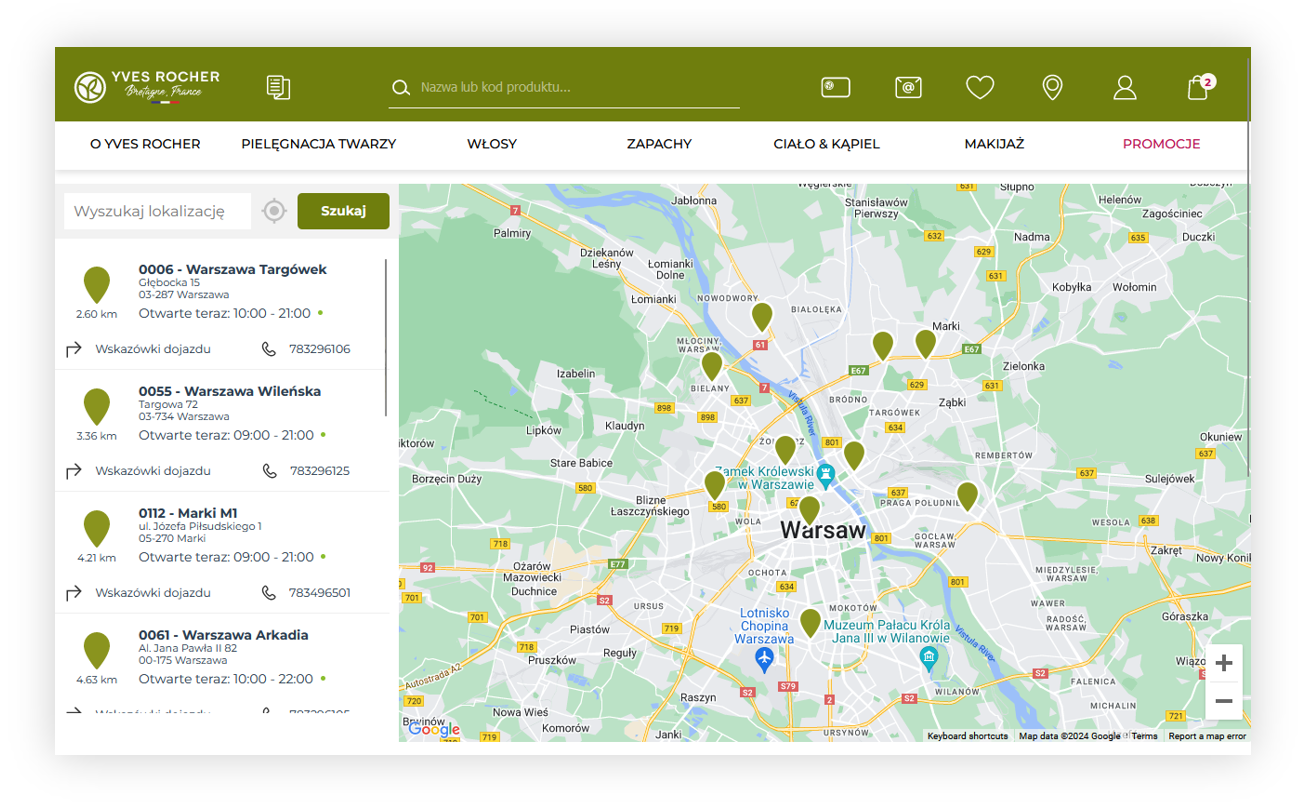Click the Google logo on the map
1308x802 pixels.
point(434,729)
